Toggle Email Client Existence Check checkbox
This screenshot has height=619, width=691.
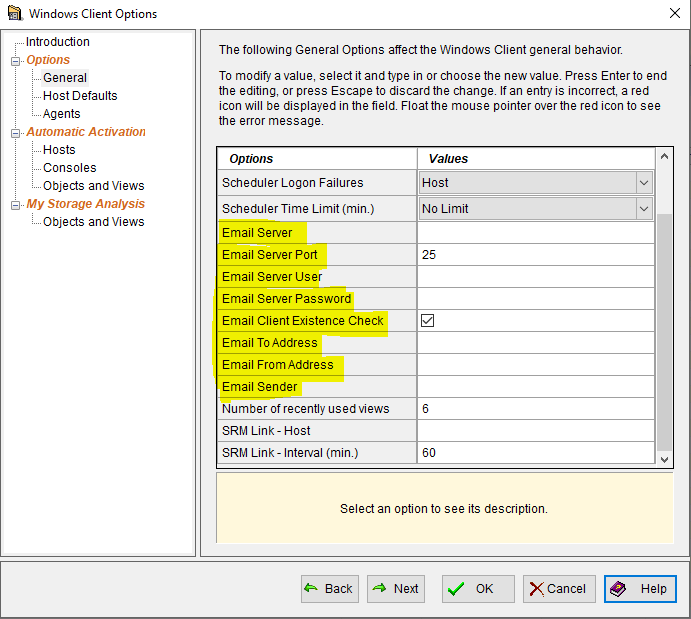(427, 320)
